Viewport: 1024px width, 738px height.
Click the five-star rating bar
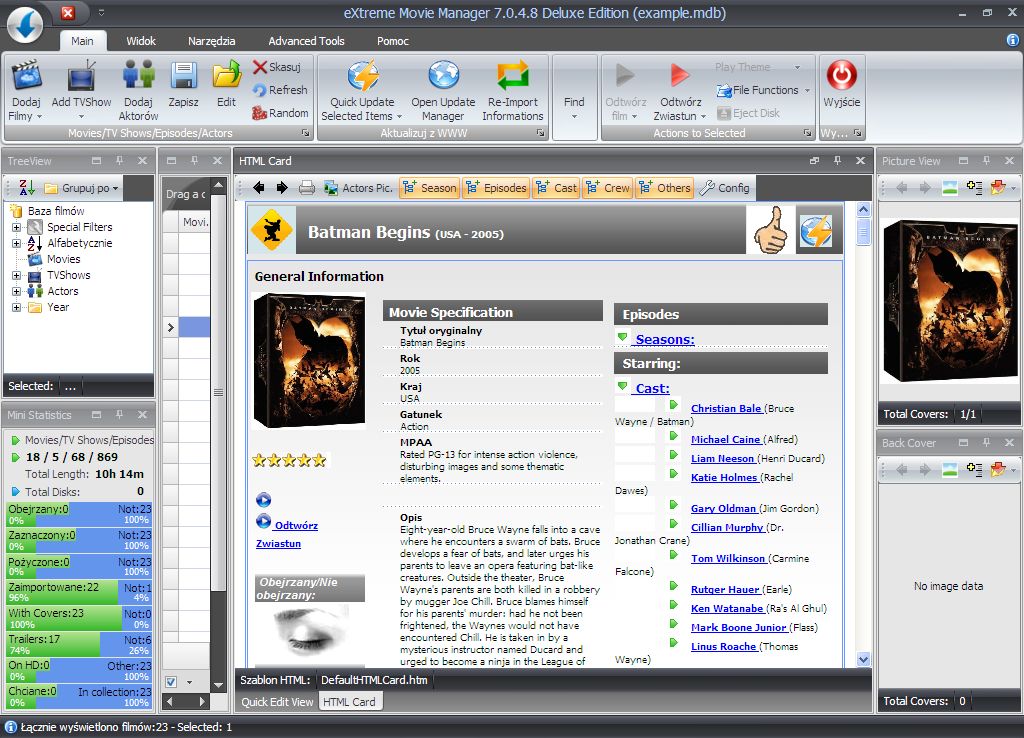pos(289,460)
